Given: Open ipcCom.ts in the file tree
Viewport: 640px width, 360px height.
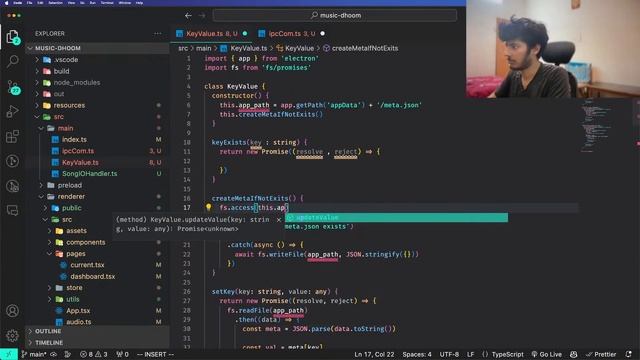Looking at the screenshot, I should [x=98, y=151].
